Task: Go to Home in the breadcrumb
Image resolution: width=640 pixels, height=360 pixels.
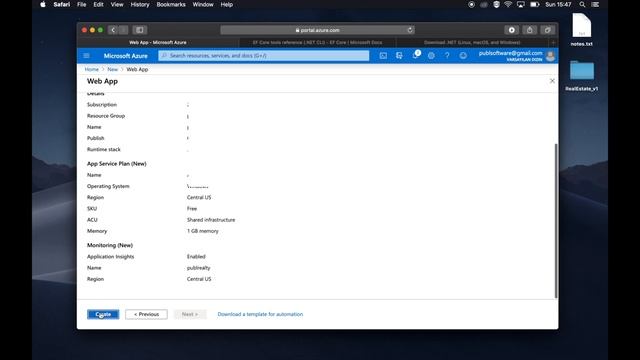Action: pos(91,69)
